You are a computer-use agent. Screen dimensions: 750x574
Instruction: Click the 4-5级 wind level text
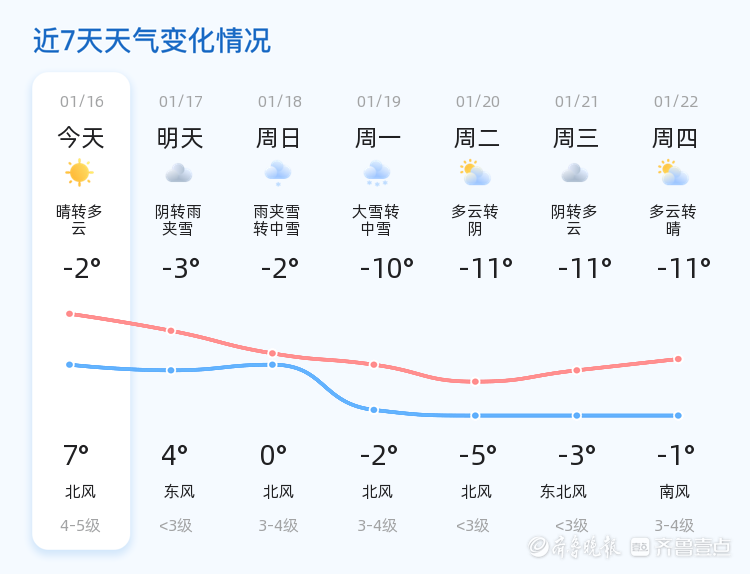tap(80, 525)
